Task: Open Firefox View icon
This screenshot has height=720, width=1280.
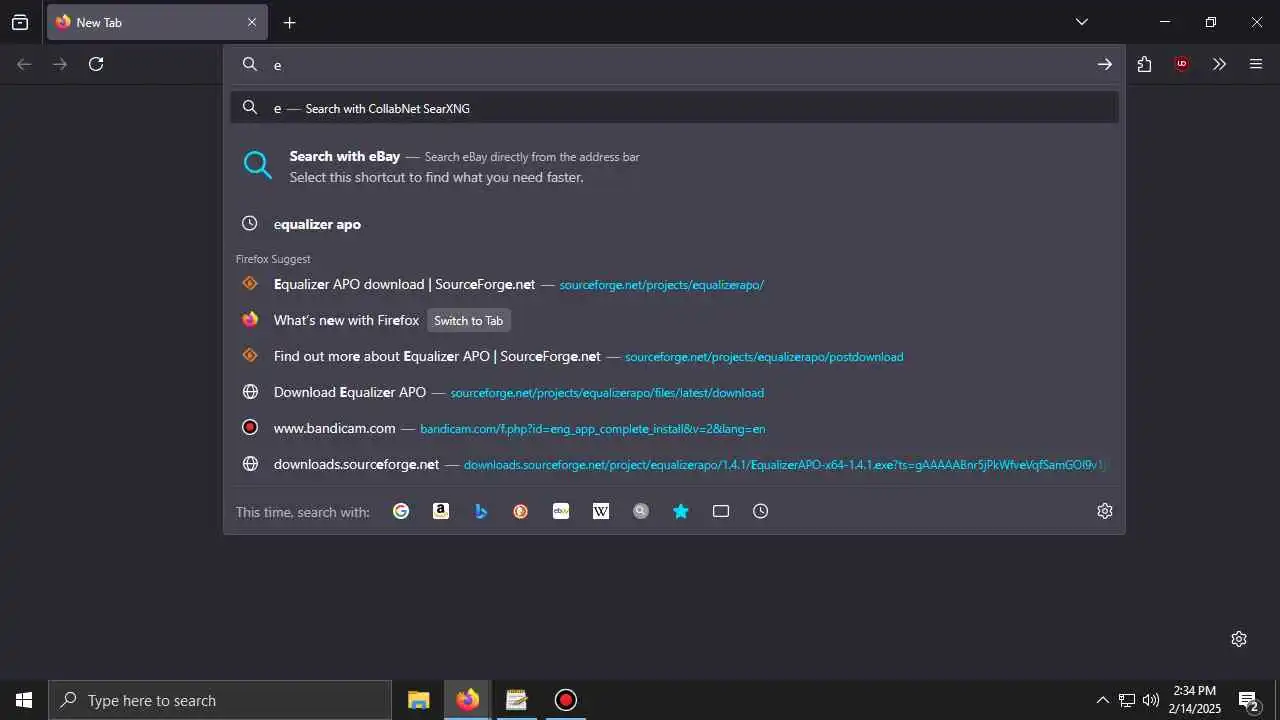Action: pyautogui.click(x=20, y=22)
